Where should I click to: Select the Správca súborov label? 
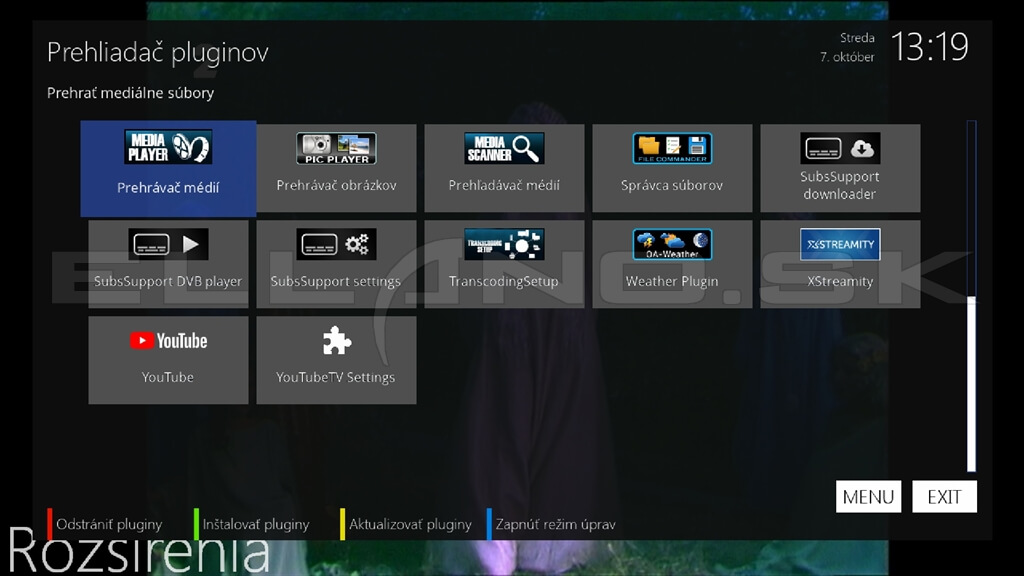(672, 185)
